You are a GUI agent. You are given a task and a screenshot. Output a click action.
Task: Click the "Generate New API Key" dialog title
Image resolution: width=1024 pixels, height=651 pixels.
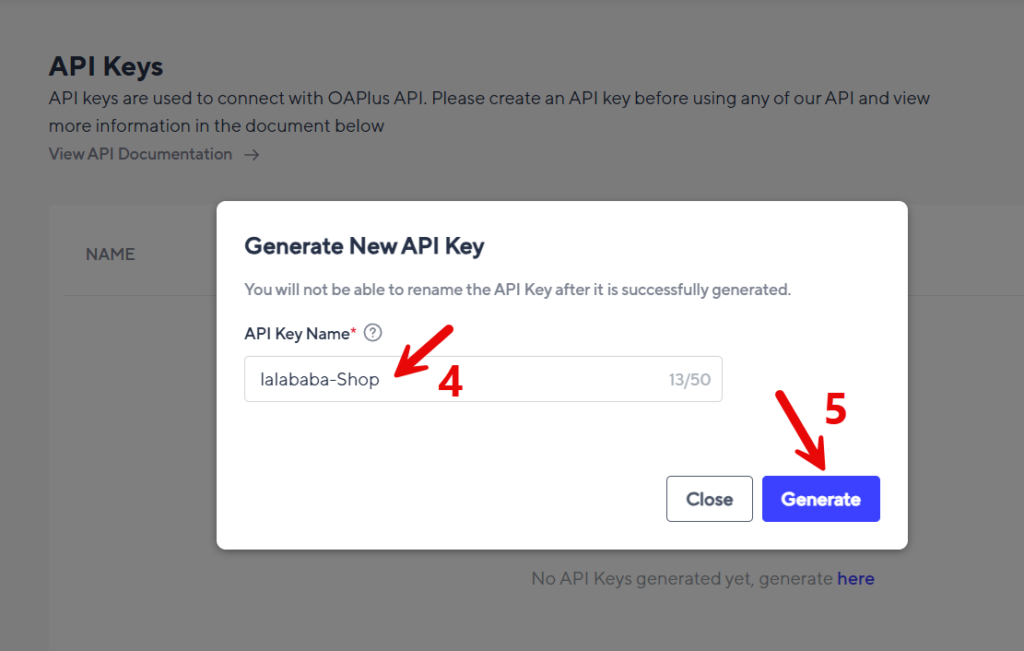pos(364,246)
